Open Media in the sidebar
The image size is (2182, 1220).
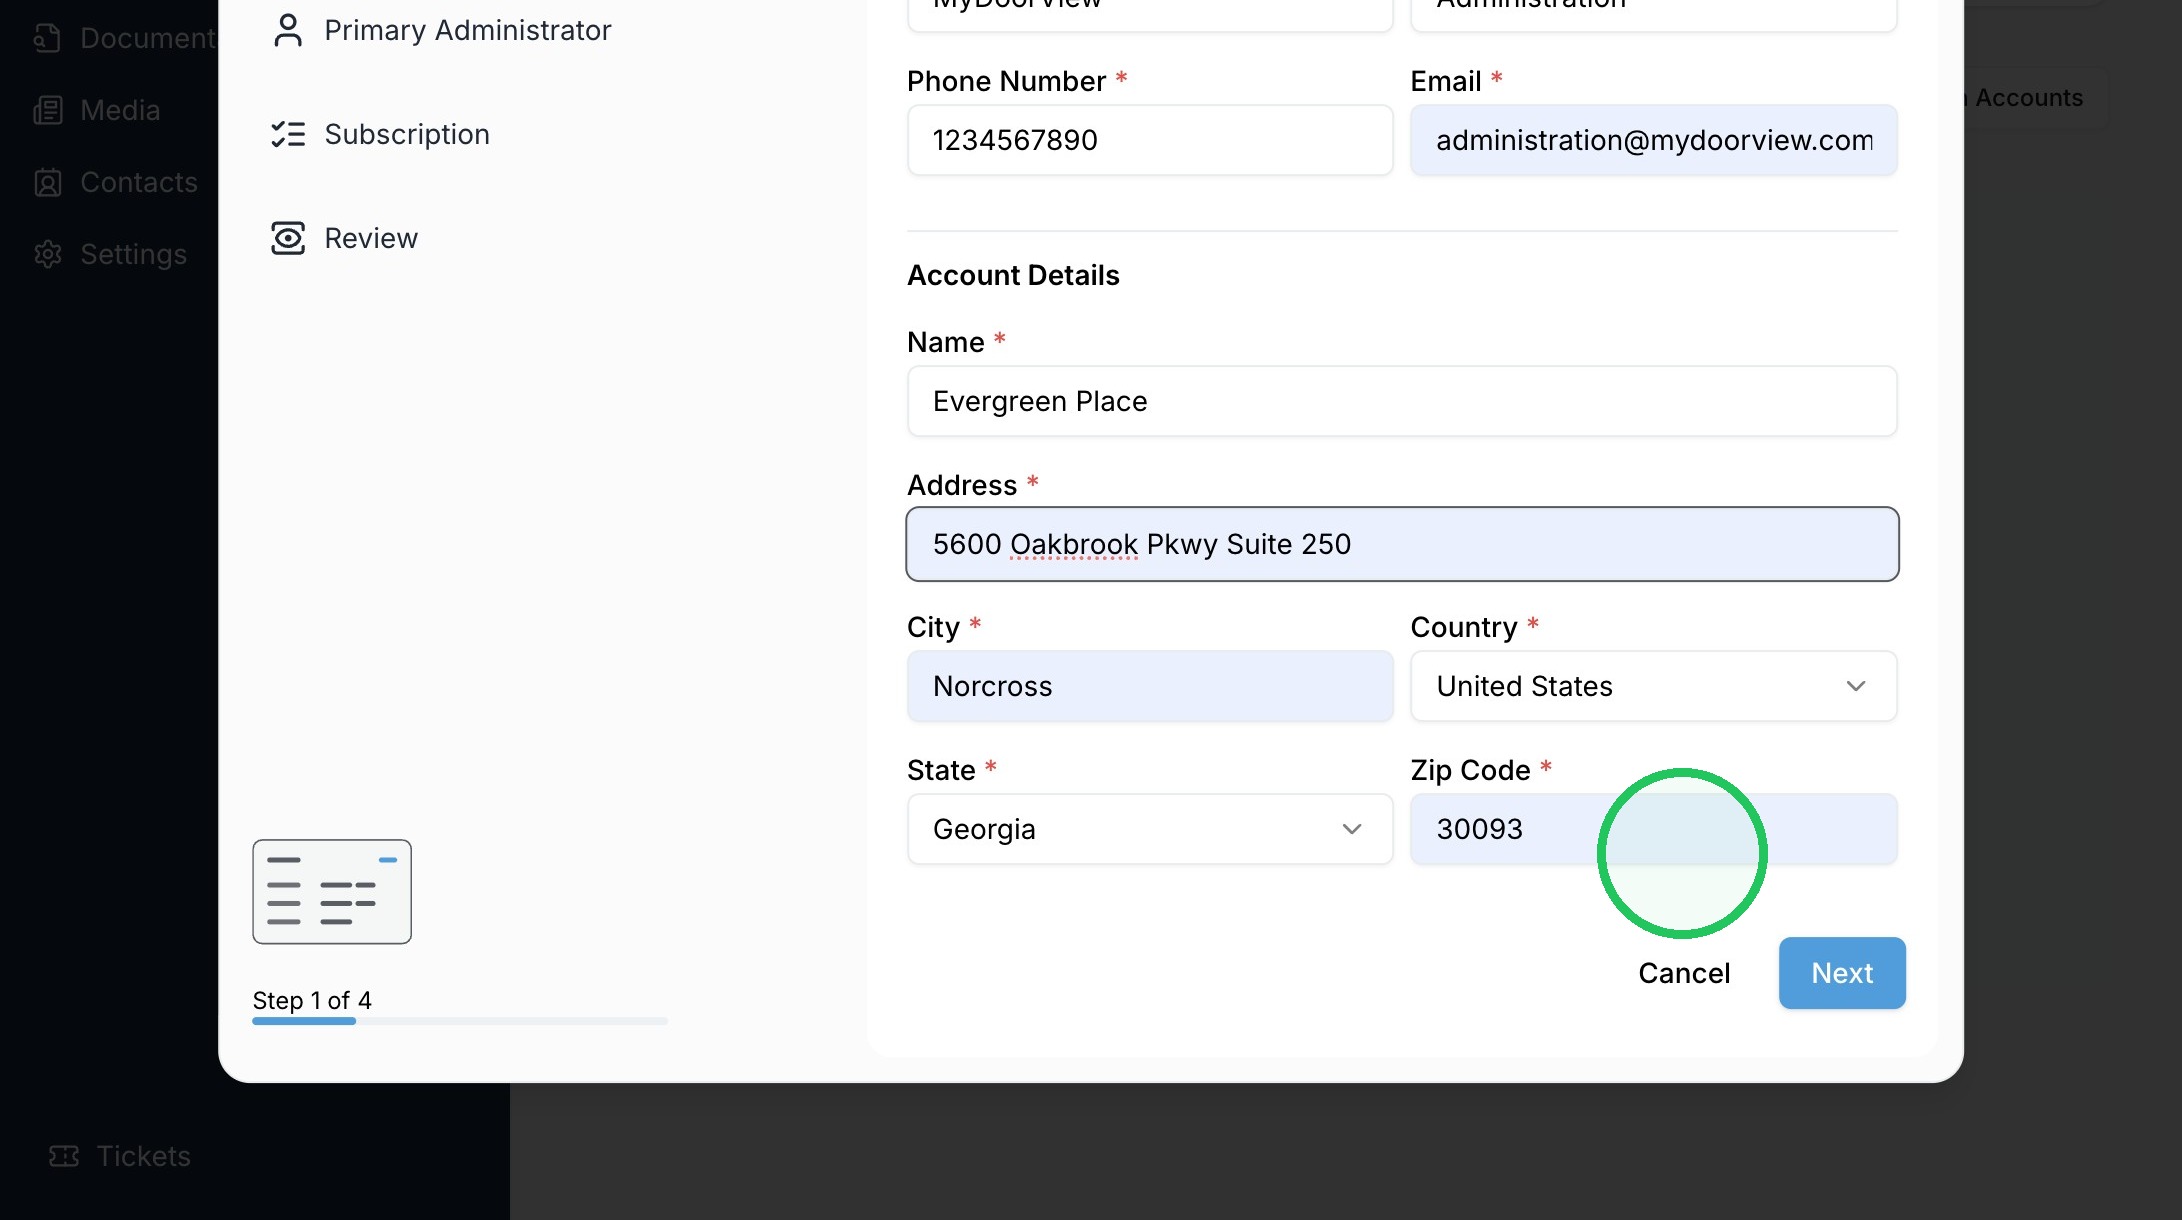97,110
